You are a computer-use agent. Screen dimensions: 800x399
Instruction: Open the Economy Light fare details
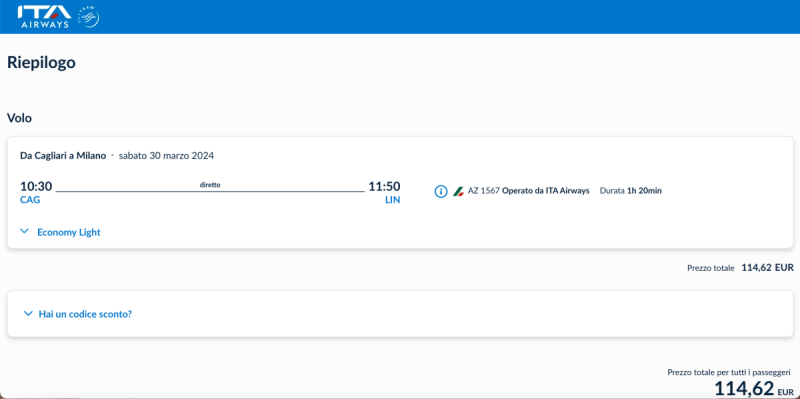click(69, 232)
